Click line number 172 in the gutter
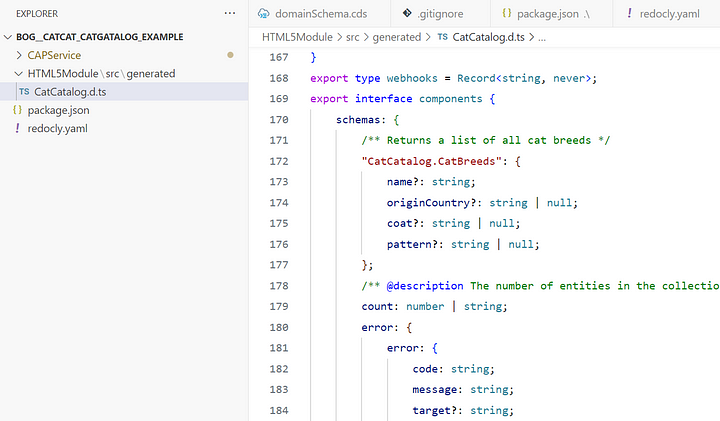720x421 pixels. [279, 161]
